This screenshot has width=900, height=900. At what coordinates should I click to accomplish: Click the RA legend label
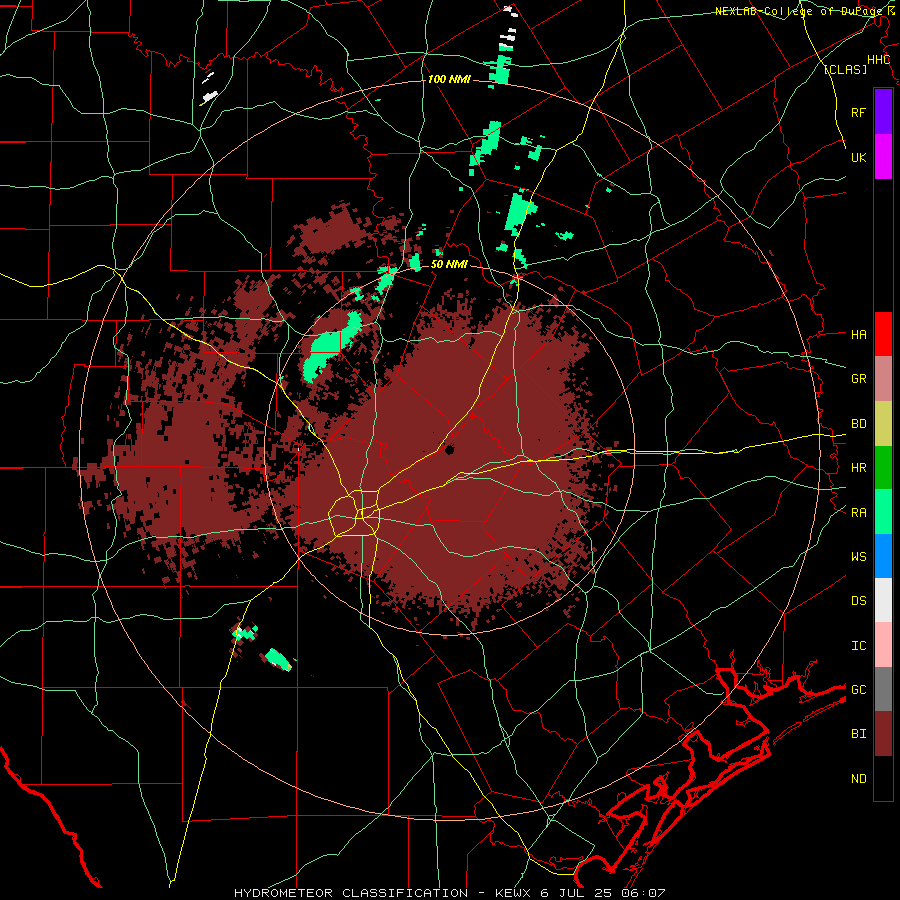858,513
